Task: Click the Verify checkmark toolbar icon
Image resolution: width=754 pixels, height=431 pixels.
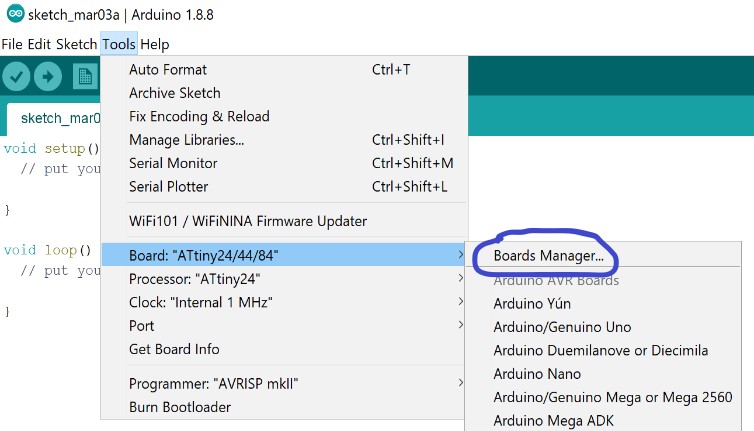Action: tap(16, 76)
